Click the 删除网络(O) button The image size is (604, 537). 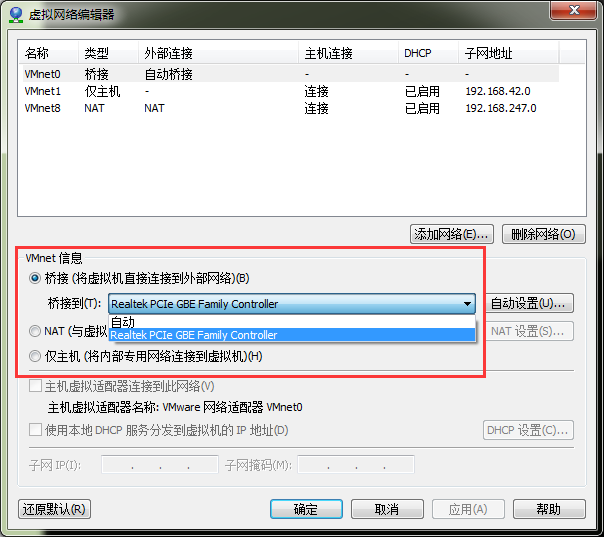544,234
